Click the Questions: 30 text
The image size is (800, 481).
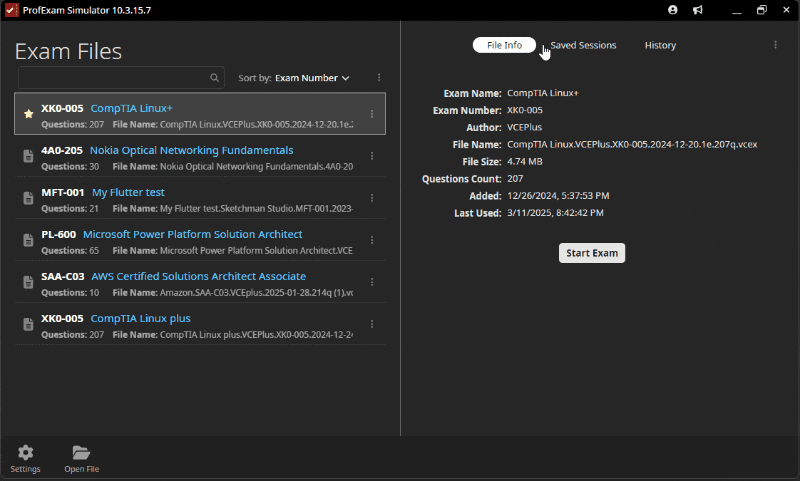(x=70, y=166)
